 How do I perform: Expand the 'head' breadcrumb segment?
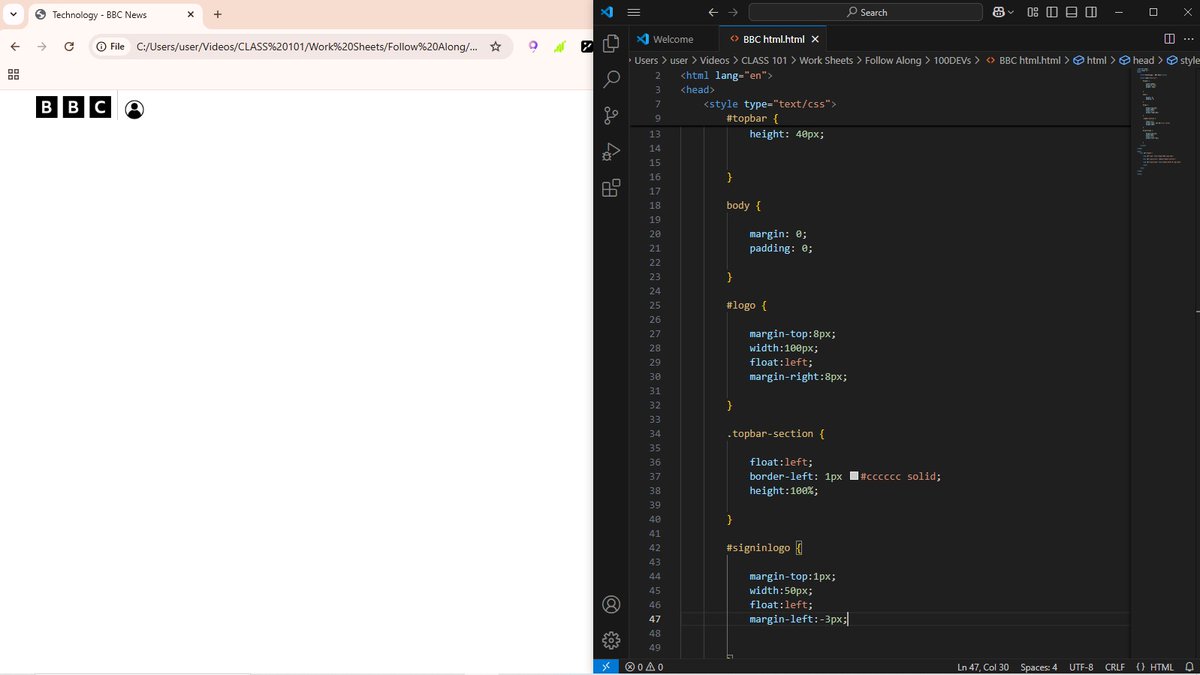click(x=1136, y=60)
